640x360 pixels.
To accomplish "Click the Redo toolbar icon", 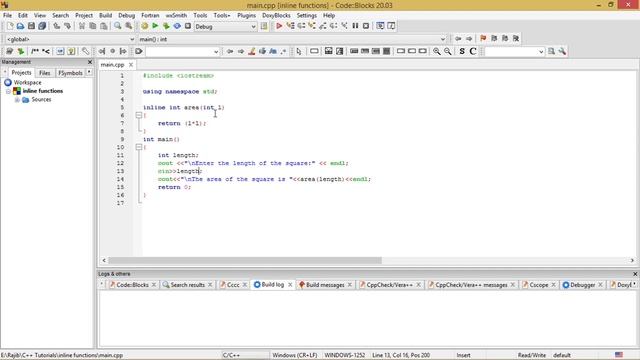I will [x=67, y=26].
